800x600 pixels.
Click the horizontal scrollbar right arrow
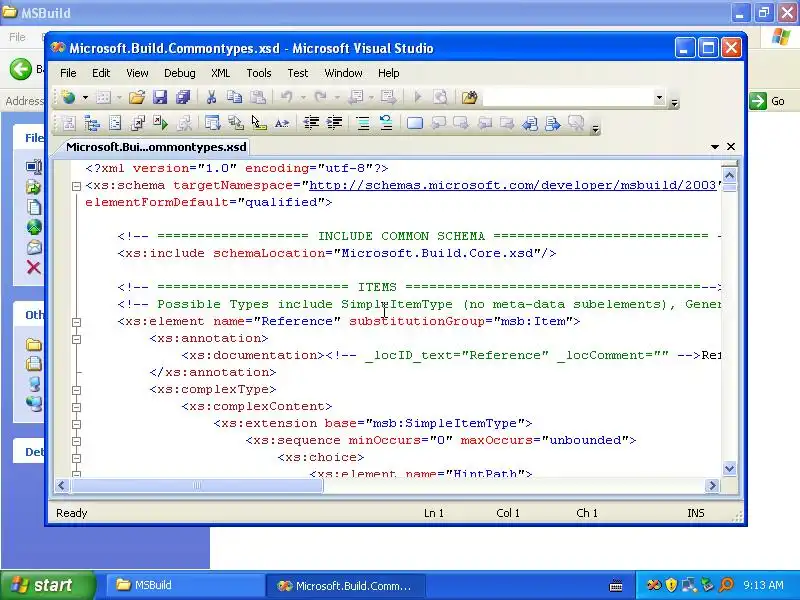tap(712, 485)
